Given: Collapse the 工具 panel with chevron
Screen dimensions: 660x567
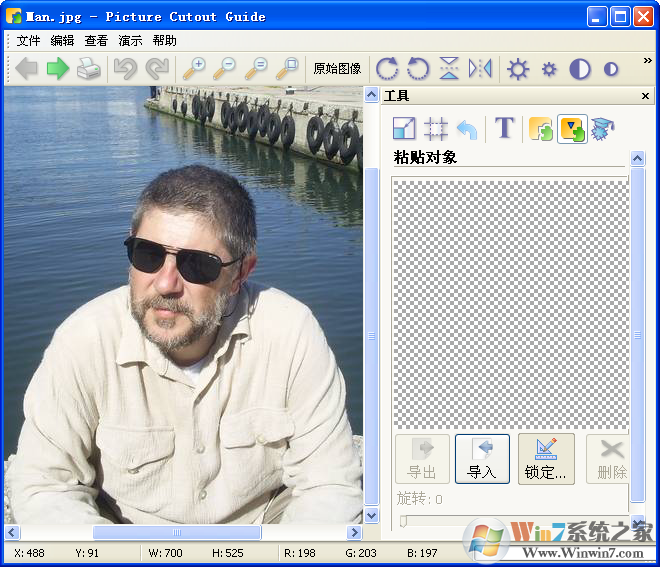Looking at the screenshot, I should pyautogui.click(x=372, y=96).
